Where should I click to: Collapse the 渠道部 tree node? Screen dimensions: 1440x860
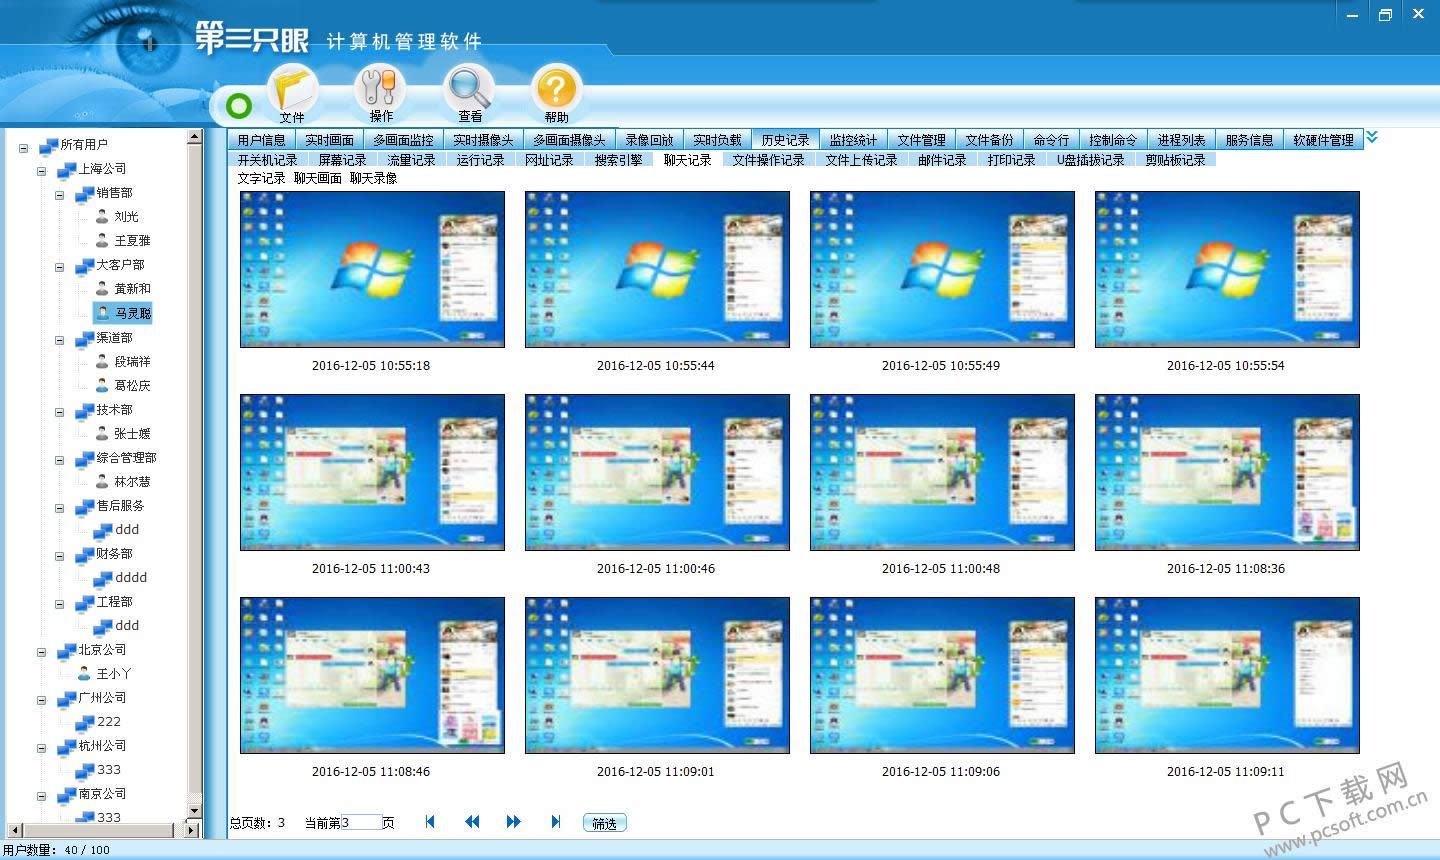[x=59, y=340]
